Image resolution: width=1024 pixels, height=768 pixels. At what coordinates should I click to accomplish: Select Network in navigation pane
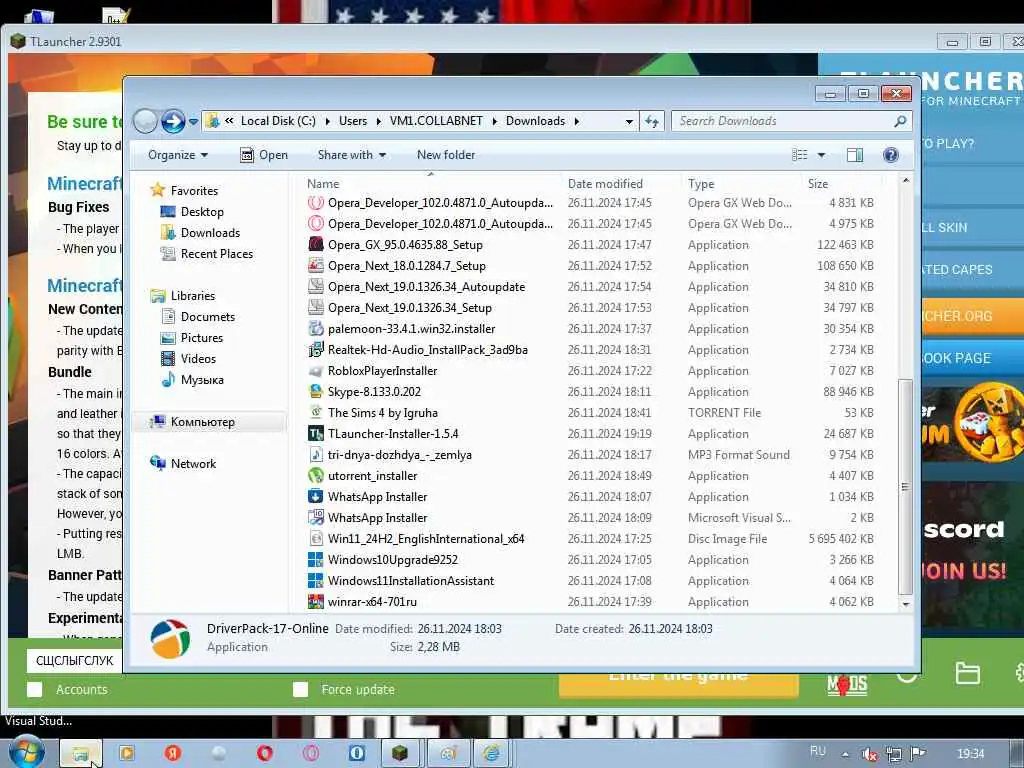pos(193,464)
